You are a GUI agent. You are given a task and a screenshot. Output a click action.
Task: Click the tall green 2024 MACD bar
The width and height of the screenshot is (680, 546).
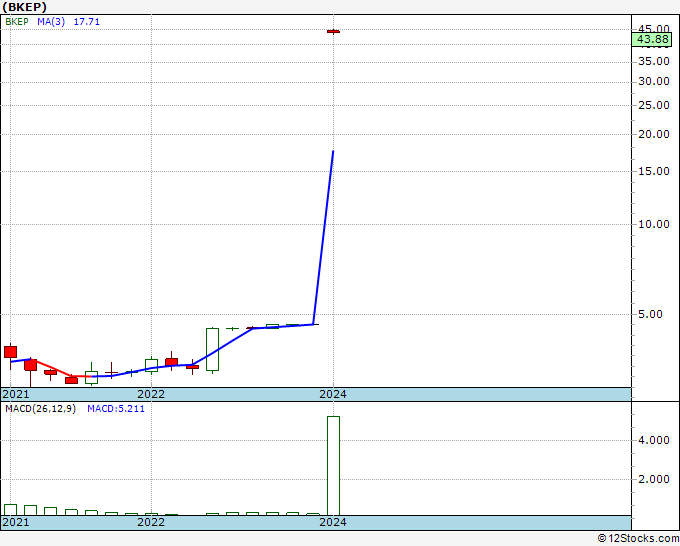[333, 466]
